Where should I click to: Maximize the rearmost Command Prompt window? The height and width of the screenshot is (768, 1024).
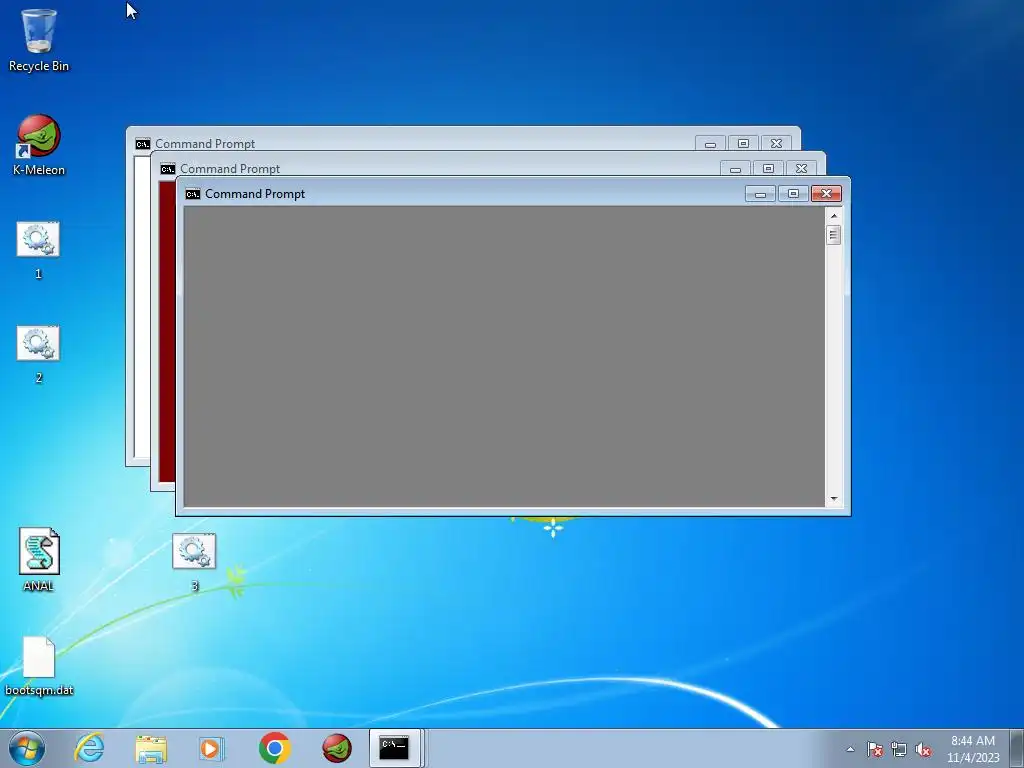click(x=744, y=144)
